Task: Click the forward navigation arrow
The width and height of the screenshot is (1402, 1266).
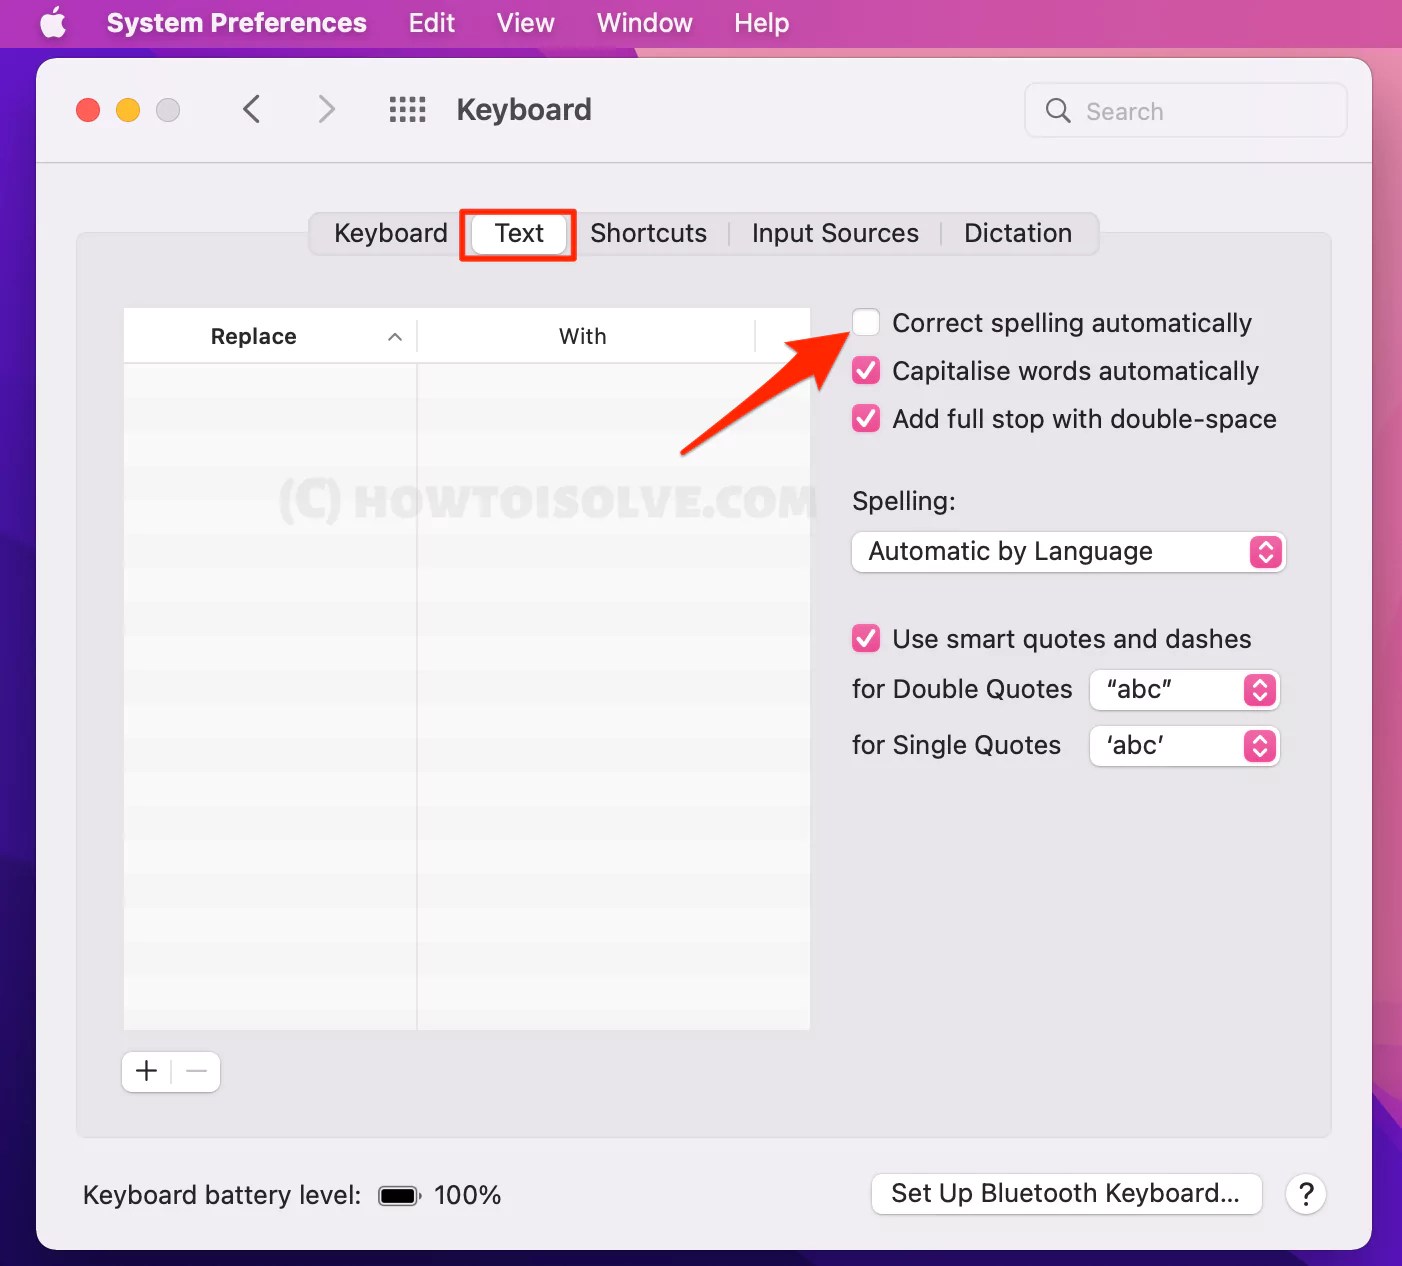Action: pyautogui.click(x=326, y=109)
